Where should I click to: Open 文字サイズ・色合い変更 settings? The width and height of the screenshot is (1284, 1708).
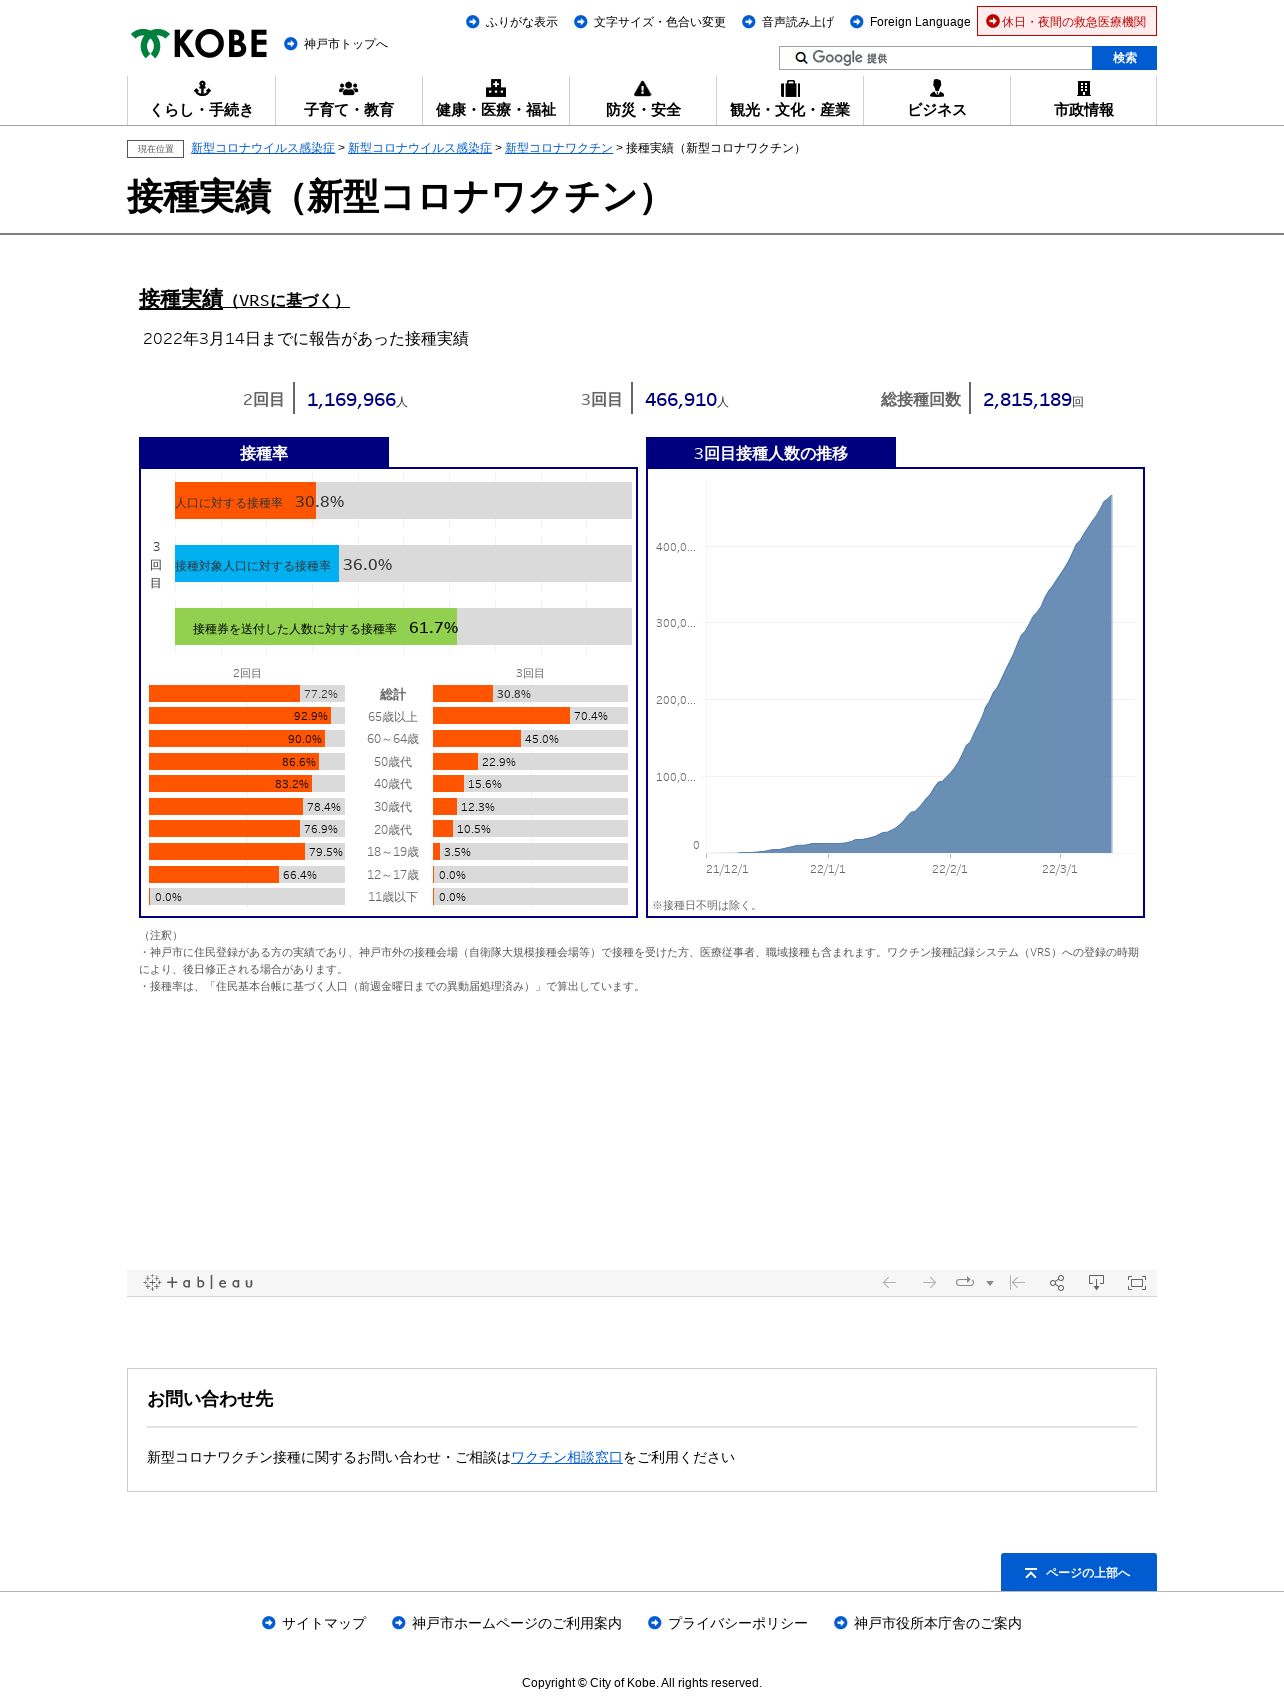click(x=650, y=22)
